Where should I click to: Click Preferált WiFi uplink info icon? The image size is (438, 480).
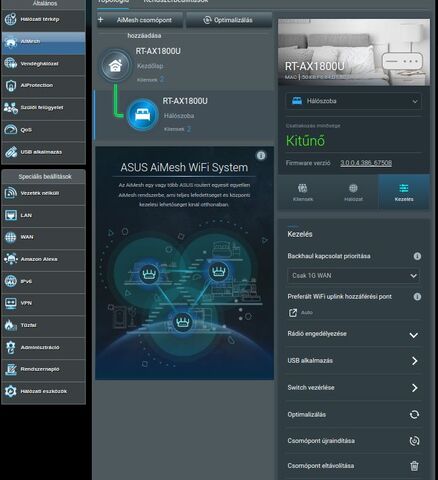(x=417, y=297)
